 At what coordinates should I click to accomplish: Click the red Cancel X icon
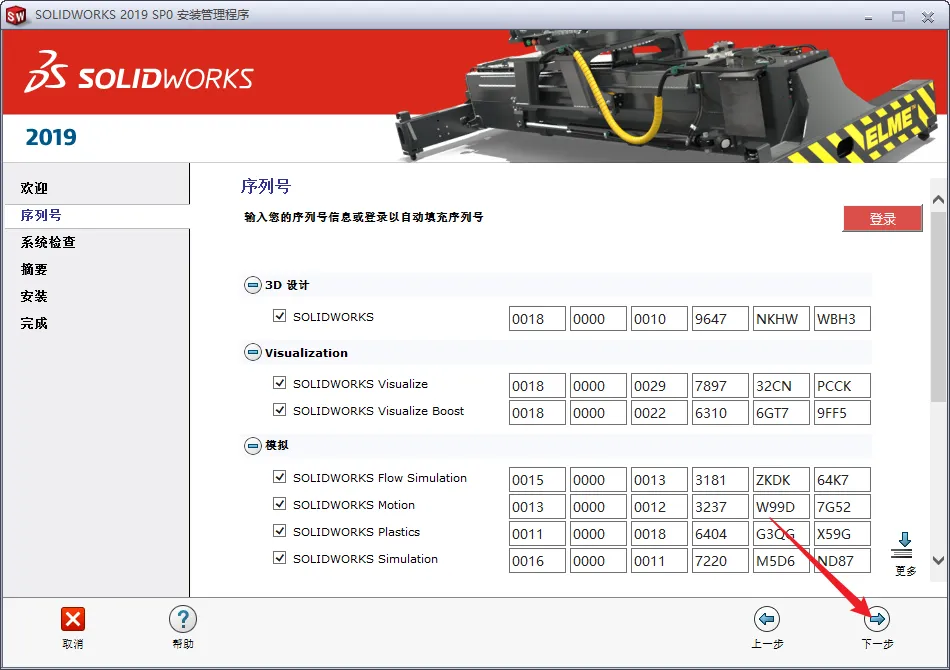click(73, 619)
